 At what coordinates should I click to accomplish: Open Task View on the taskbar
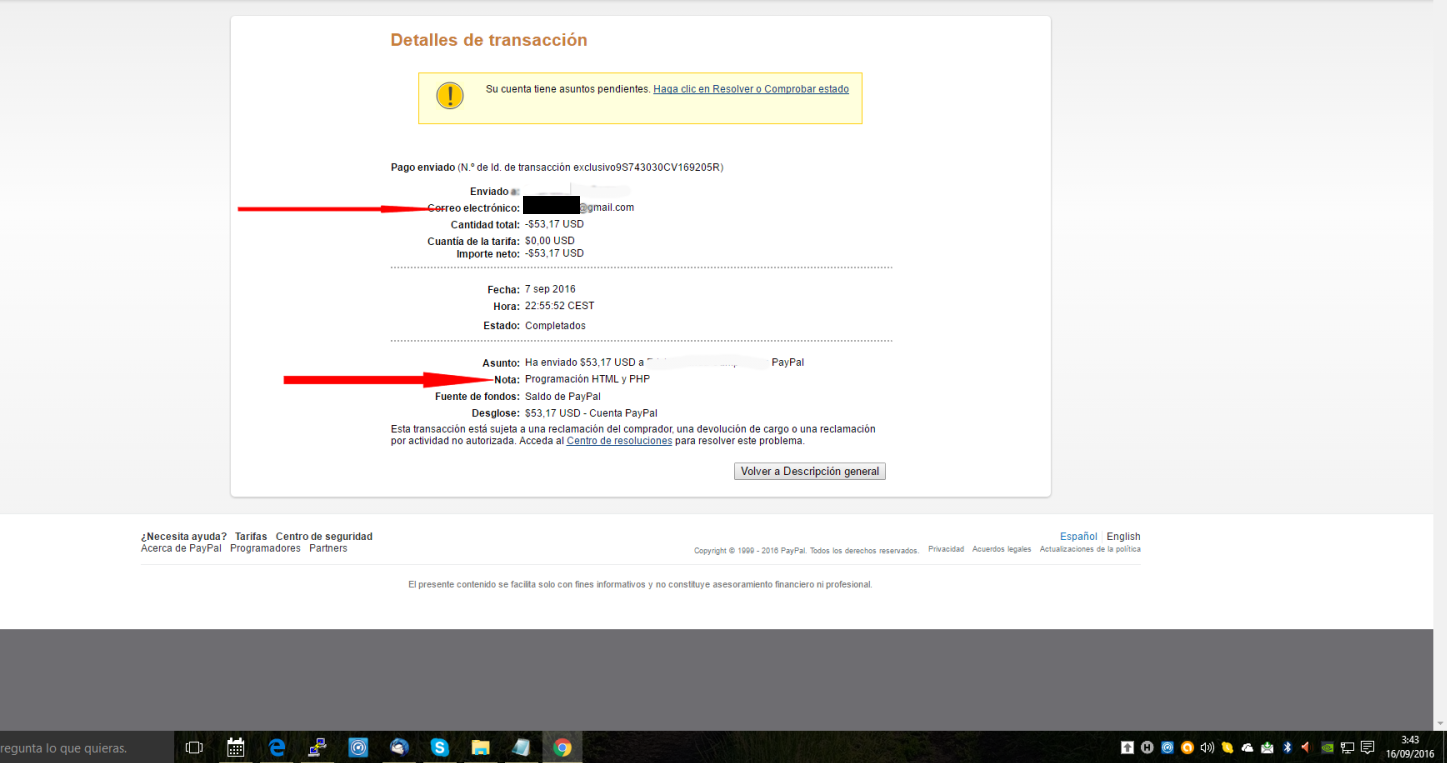point(193,746)
